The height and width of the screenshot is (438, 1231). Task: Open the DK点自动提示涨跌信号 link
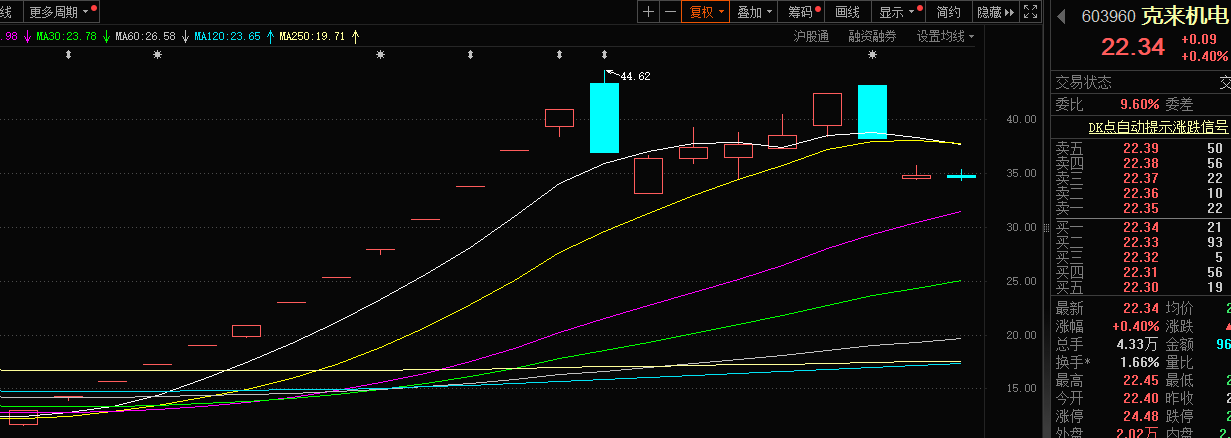(x=1157, y=127)
